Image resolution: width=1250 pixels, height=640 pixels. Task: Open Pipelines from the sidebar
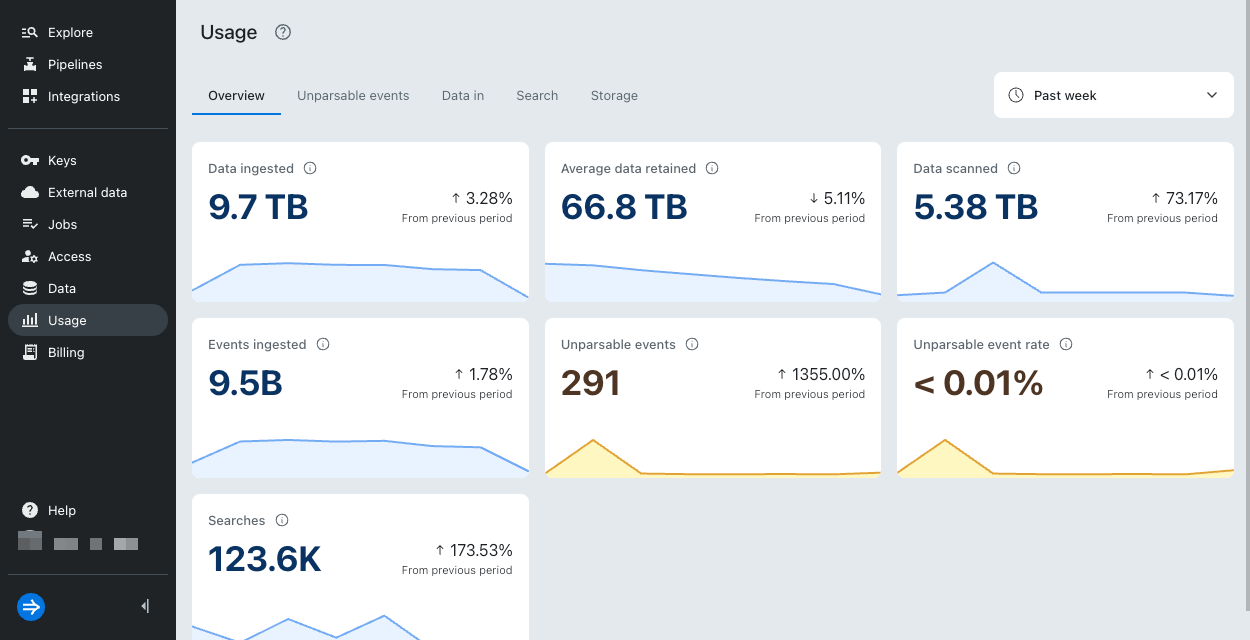87,64
